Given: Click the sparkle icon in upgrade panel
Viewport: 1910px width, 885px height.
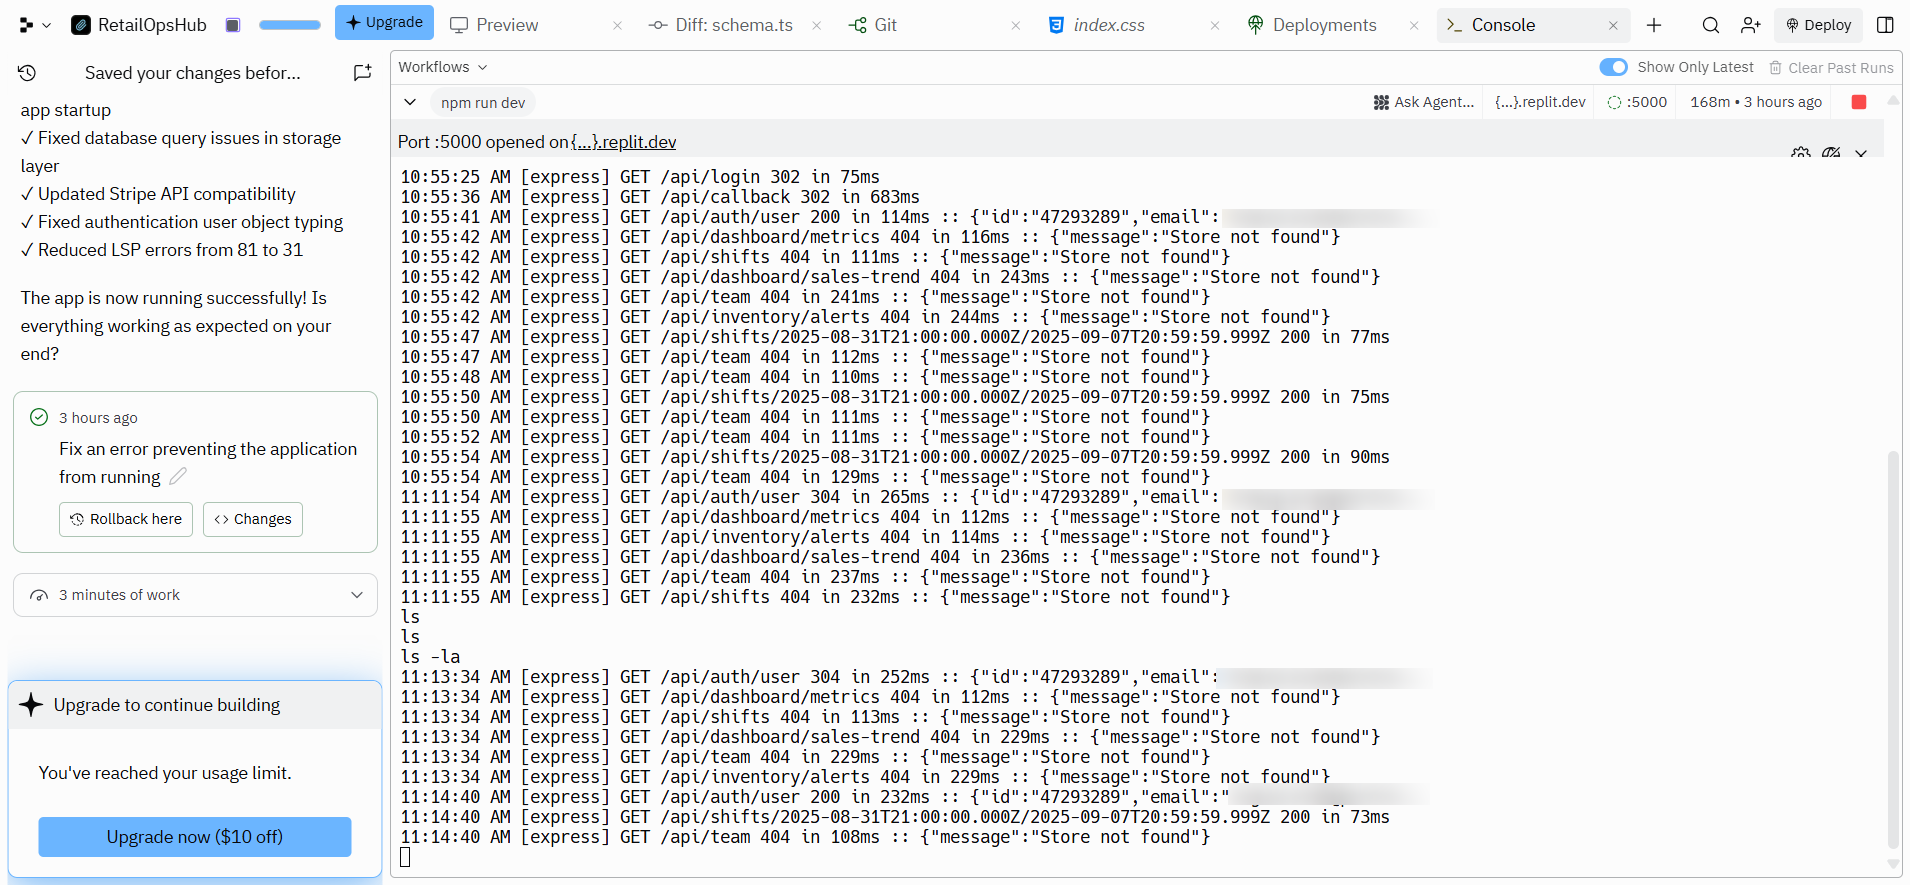Looking at the screenshot, I should (x=31, y=705).
